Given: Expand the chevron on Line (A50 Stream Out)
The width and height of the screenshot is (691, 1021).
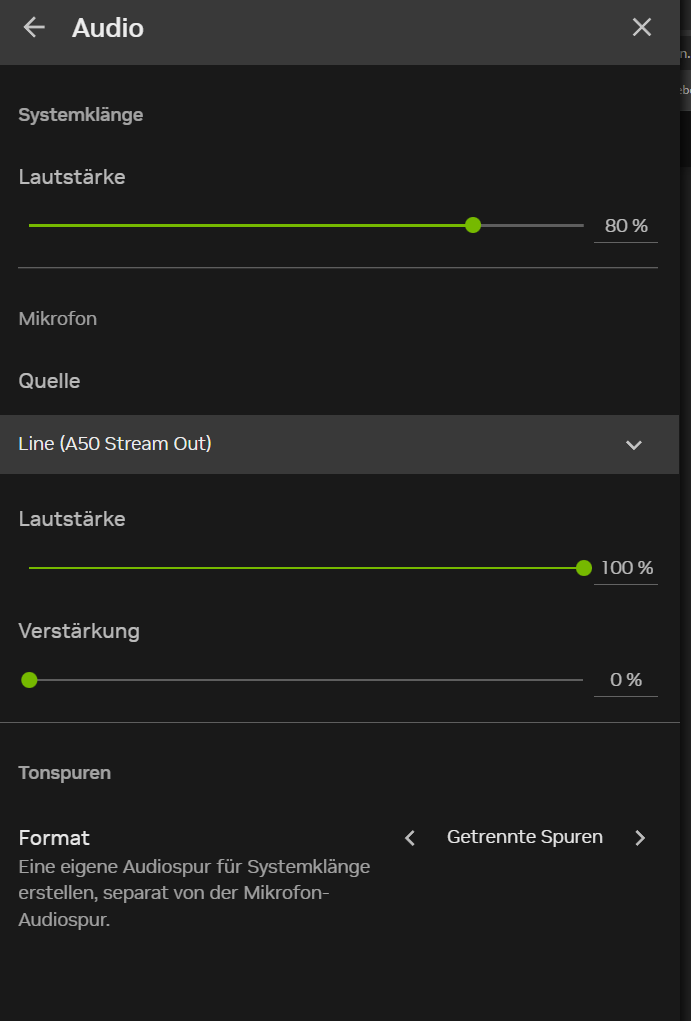Looking at the screenshot, I should pyautogui.click(x=633, y=445).
